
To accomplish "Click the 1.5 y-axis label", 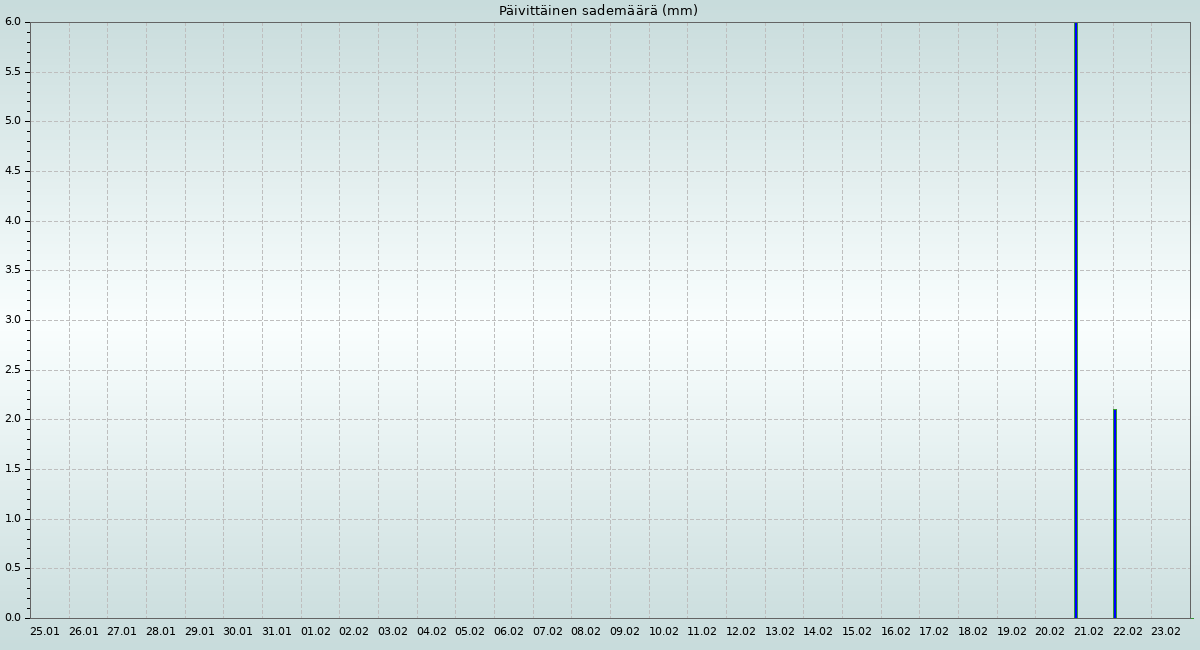I will tap(13, 468).
